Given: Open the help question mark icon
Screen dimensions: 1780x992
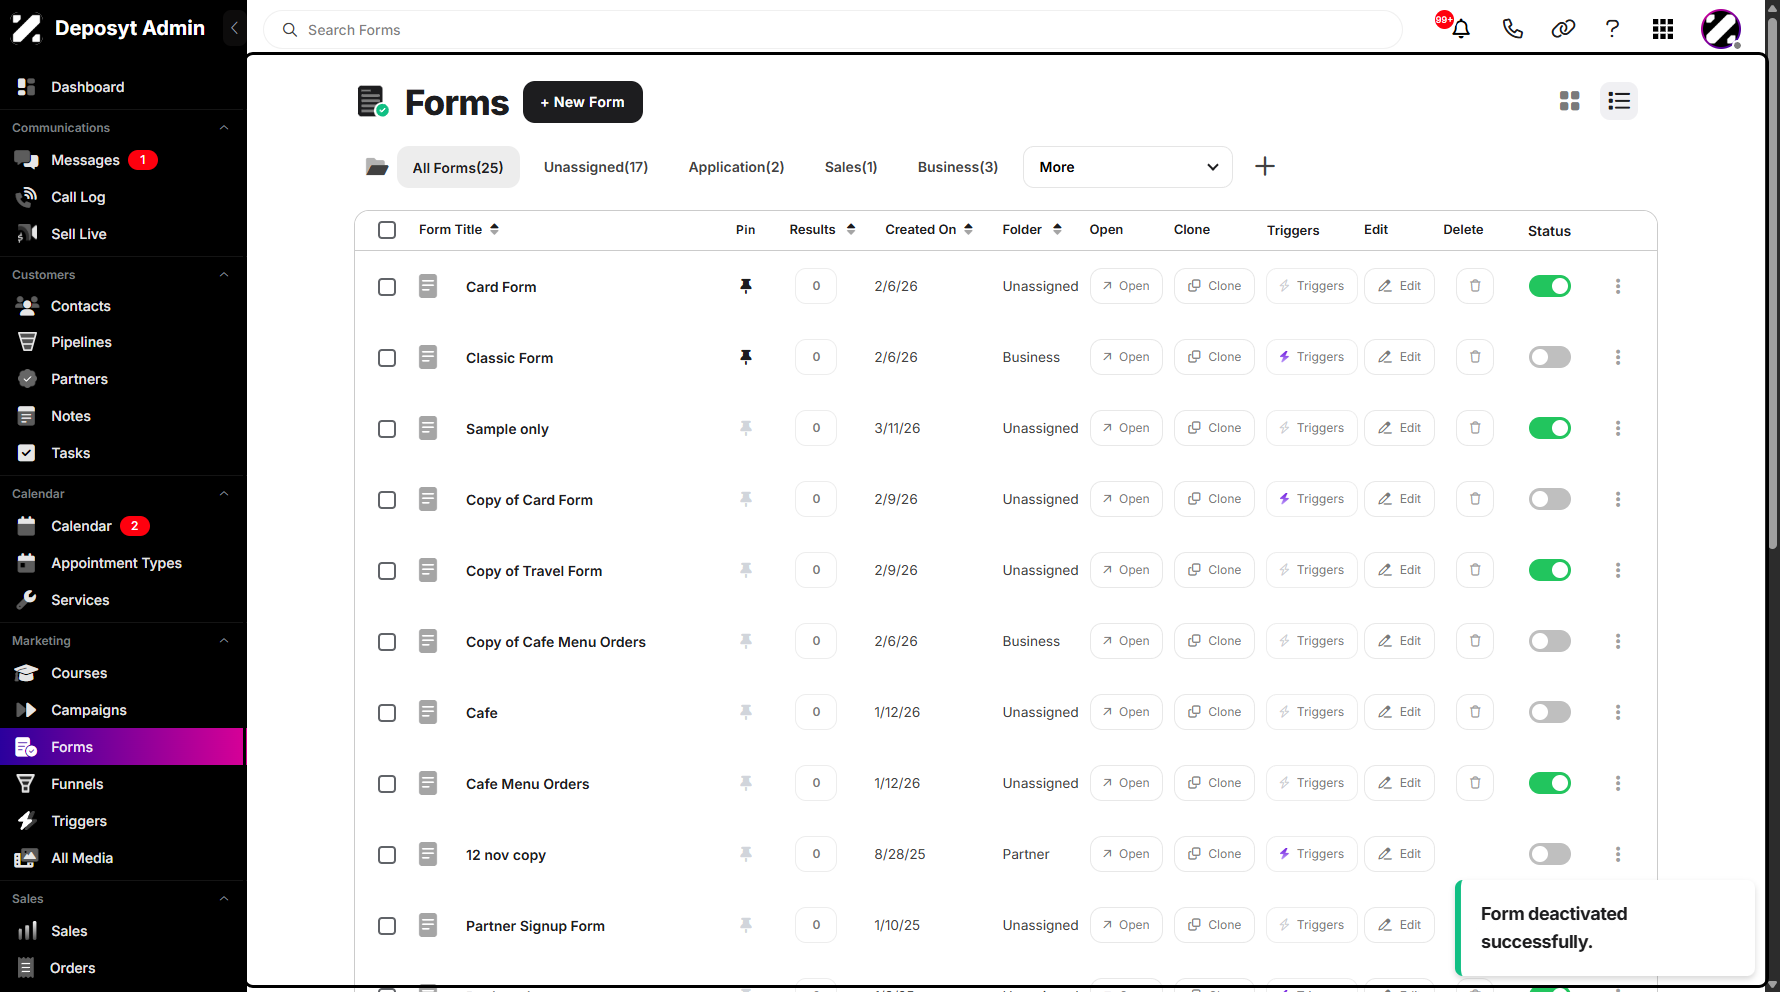Looking at the screenshot, I should point(1612,29).
